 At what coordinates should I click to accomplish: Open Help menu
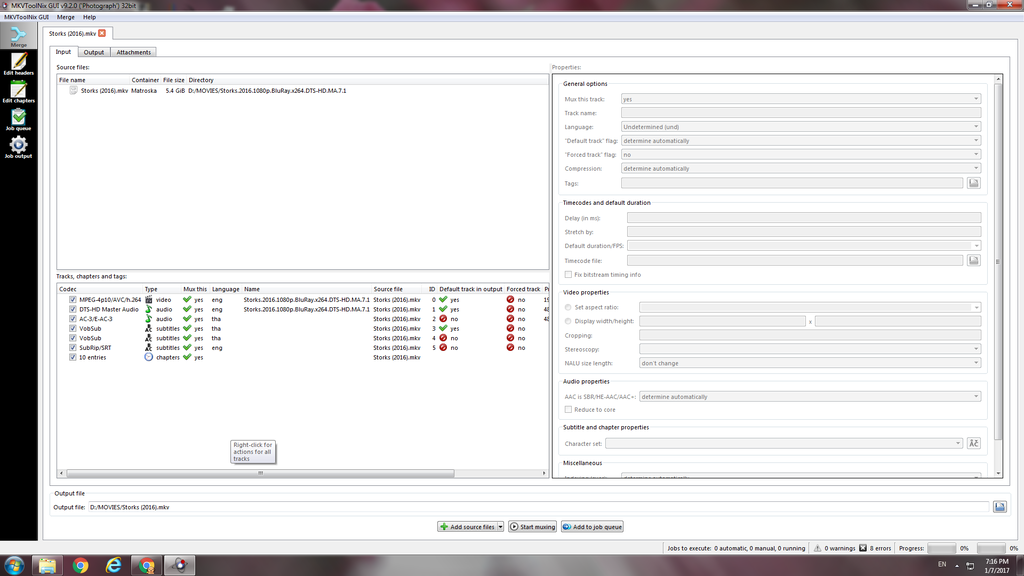pos(89,17)
